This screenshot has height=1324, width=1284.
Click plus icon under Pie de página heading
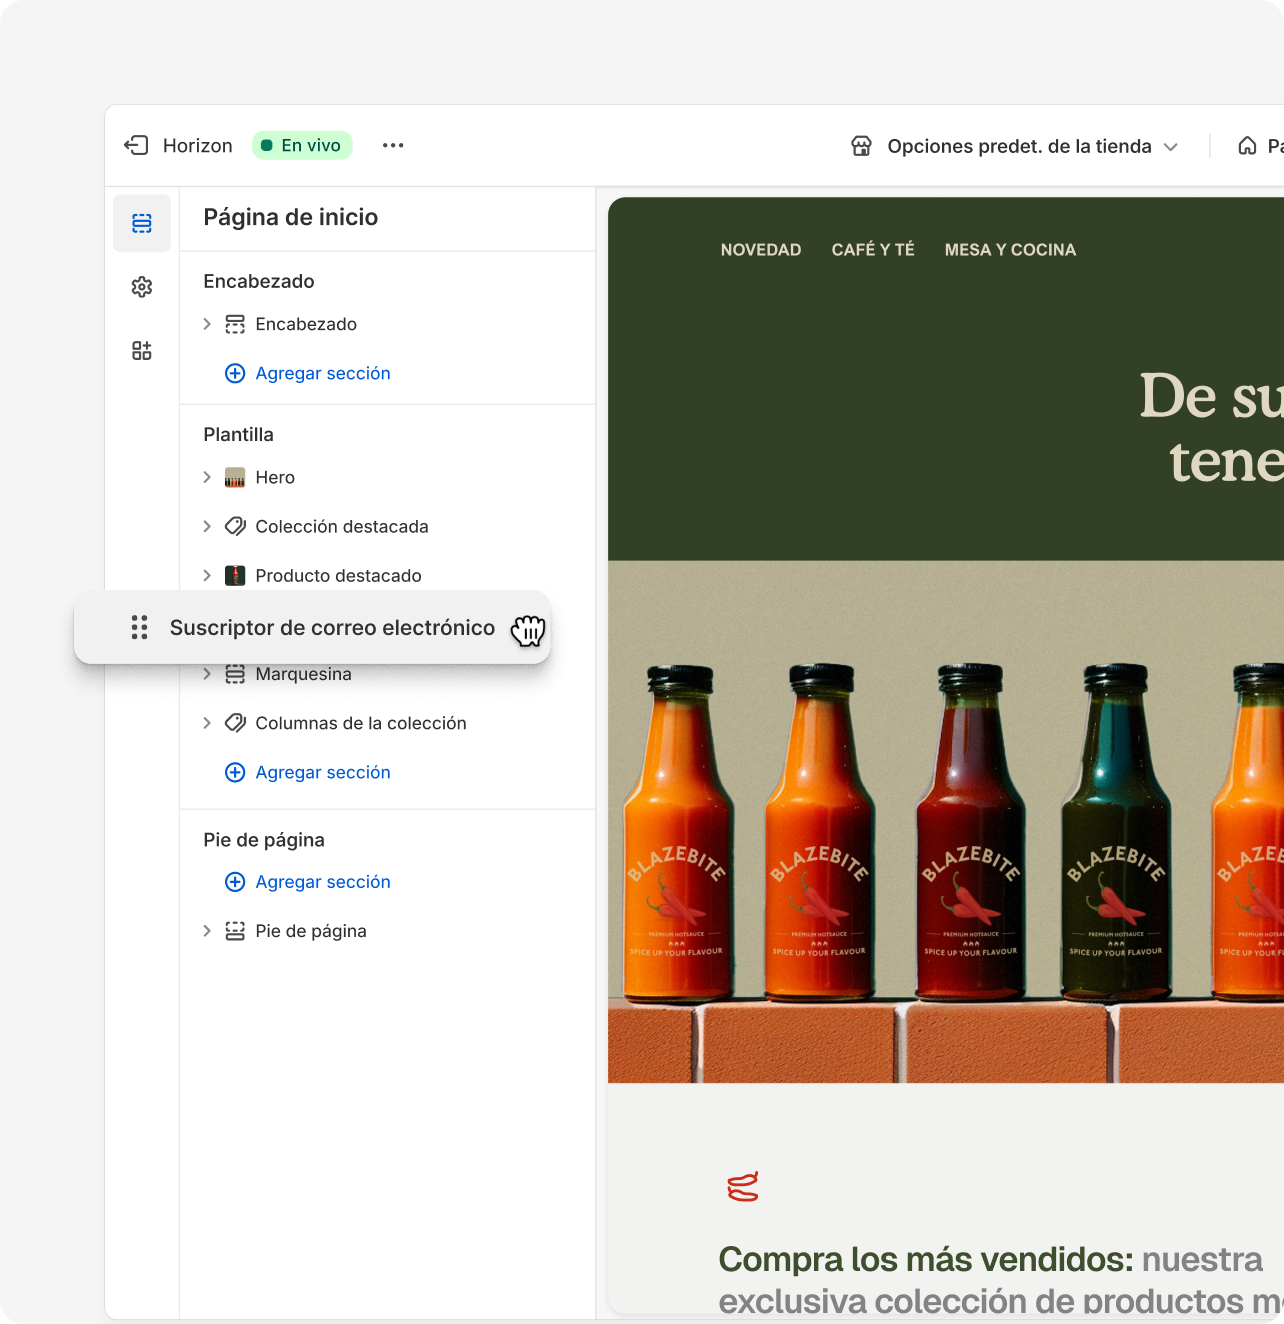pyautogui.click(x=235, y=882)
